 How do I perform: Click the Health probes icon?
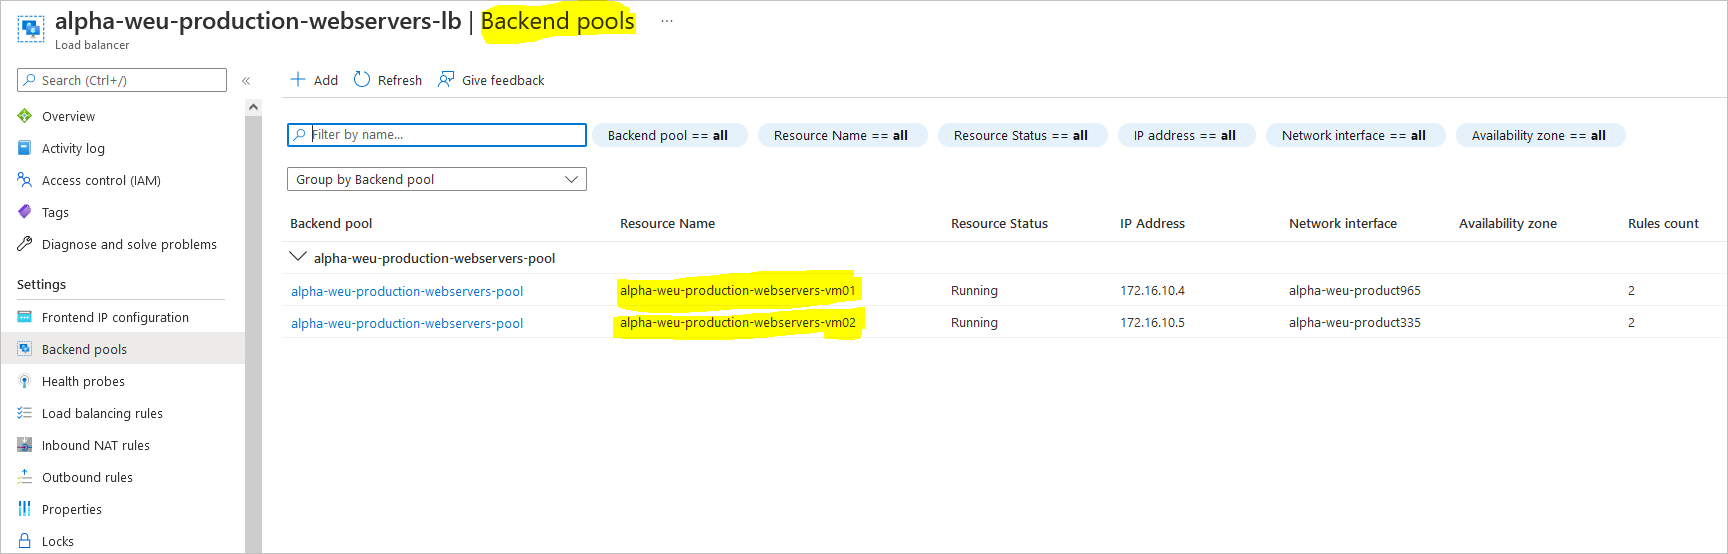25,381
